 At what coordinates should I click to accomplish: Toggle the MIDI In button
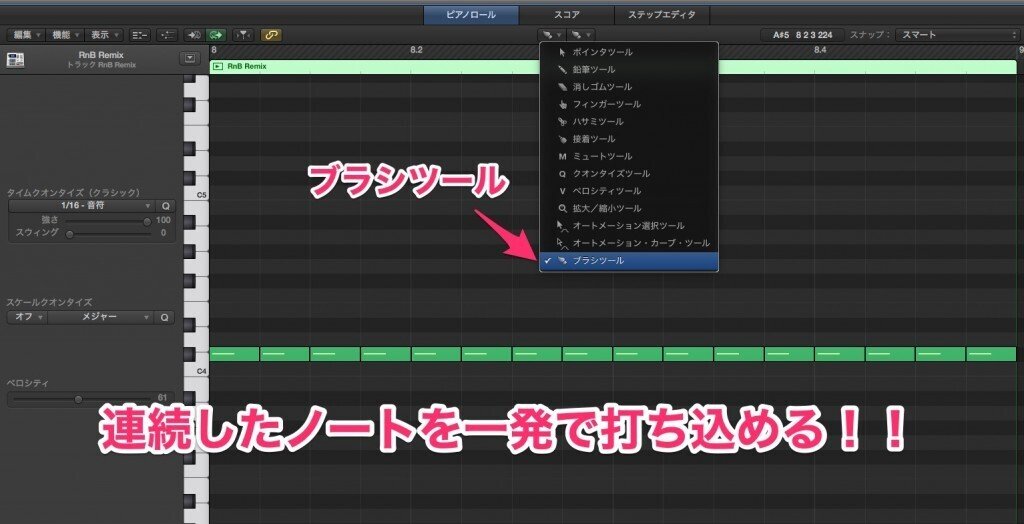tap(193, 35)
